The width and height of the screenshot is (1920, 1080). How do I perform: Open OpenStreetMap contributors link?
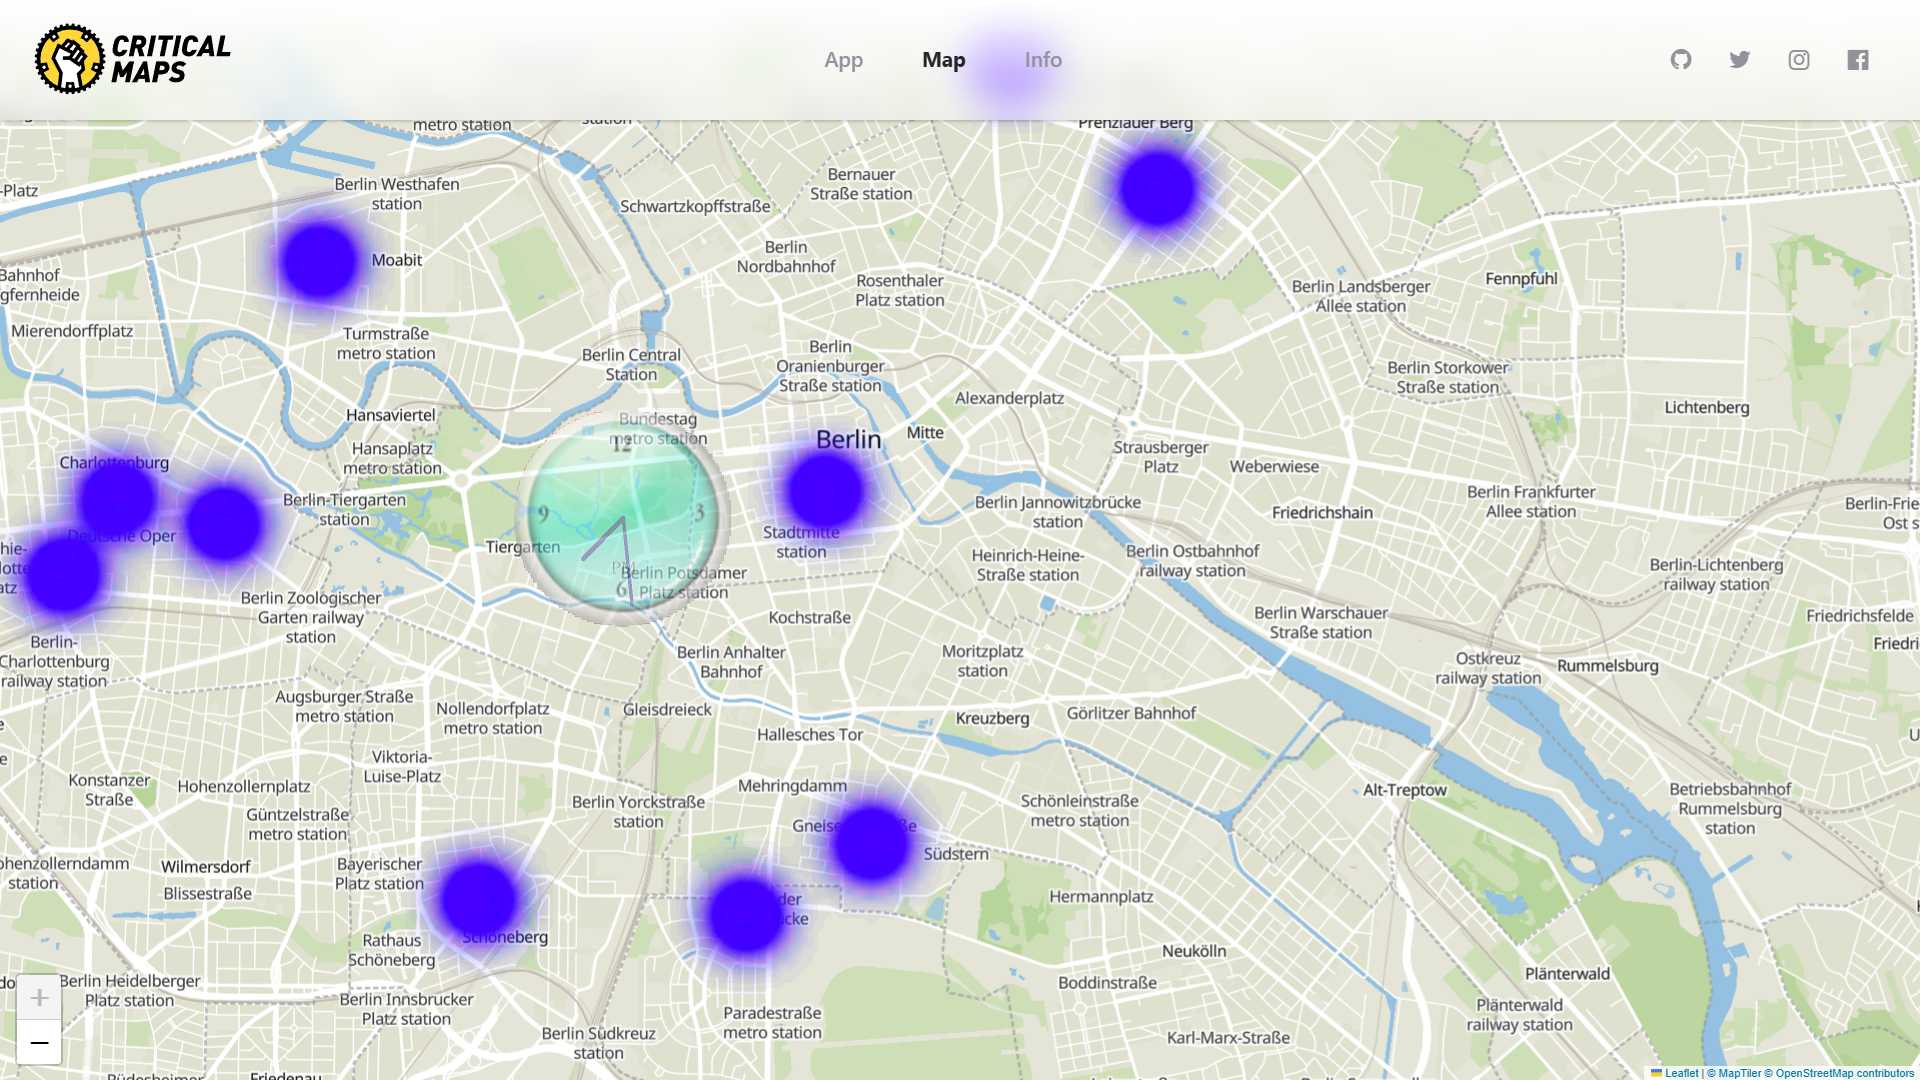coord(1844,1073)
